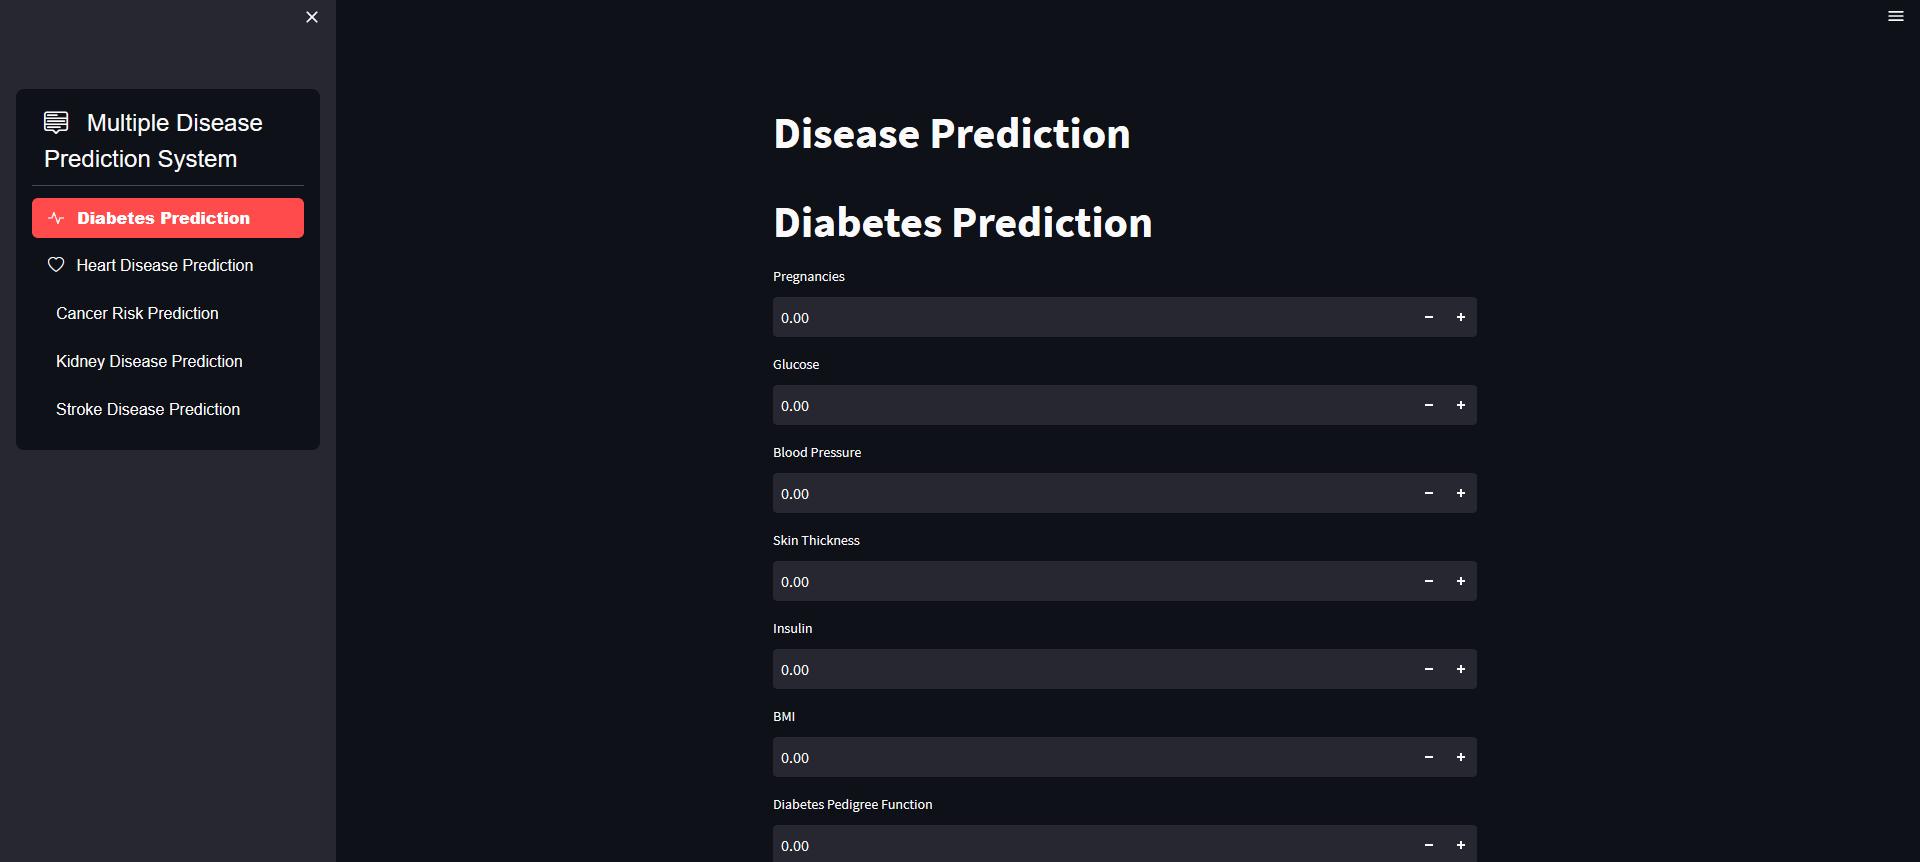Open the hamburger menu at top right
The width and height of the screenshot is (1920, 862).
(1895, 16)
